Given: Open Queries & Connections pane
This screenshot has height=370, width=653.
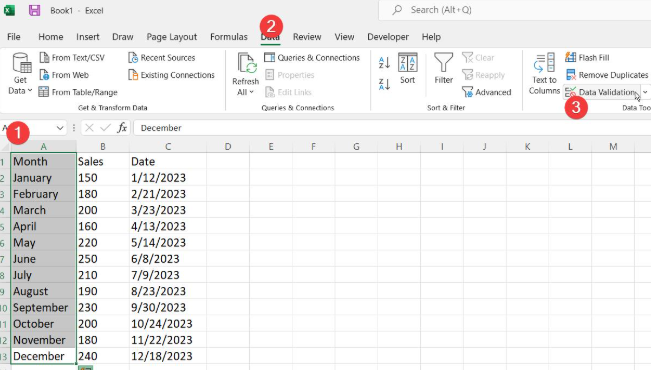Looking at the screenshot, I should tap(312, 58).
